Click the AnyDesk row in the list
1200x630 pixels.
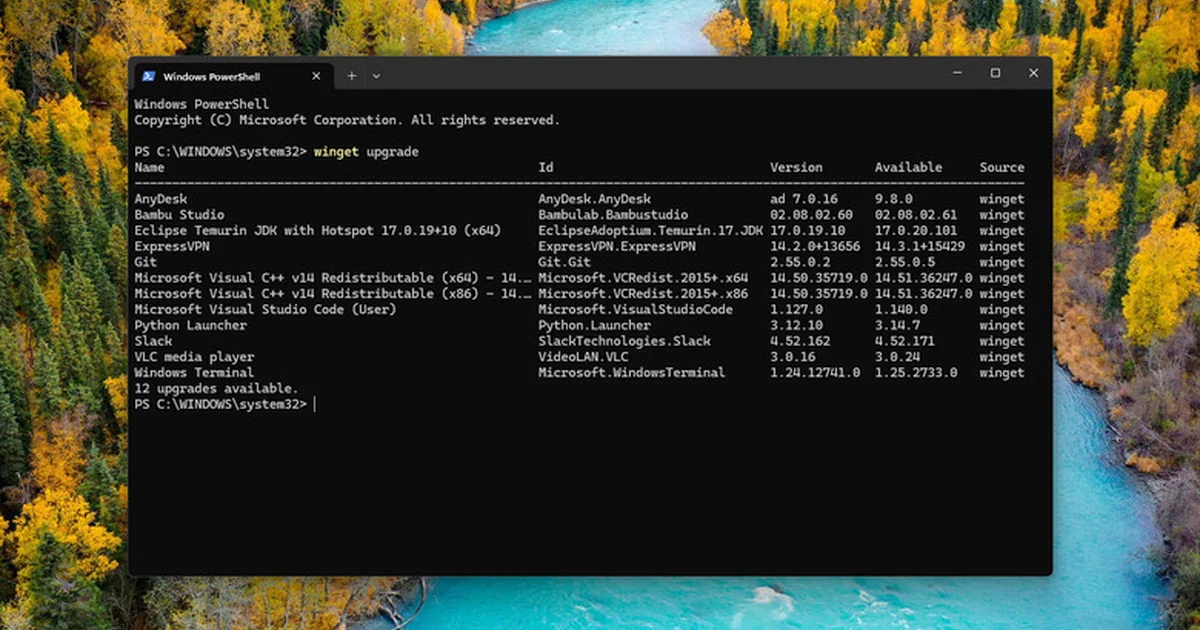pyautogui.click(x=579, y=199)
